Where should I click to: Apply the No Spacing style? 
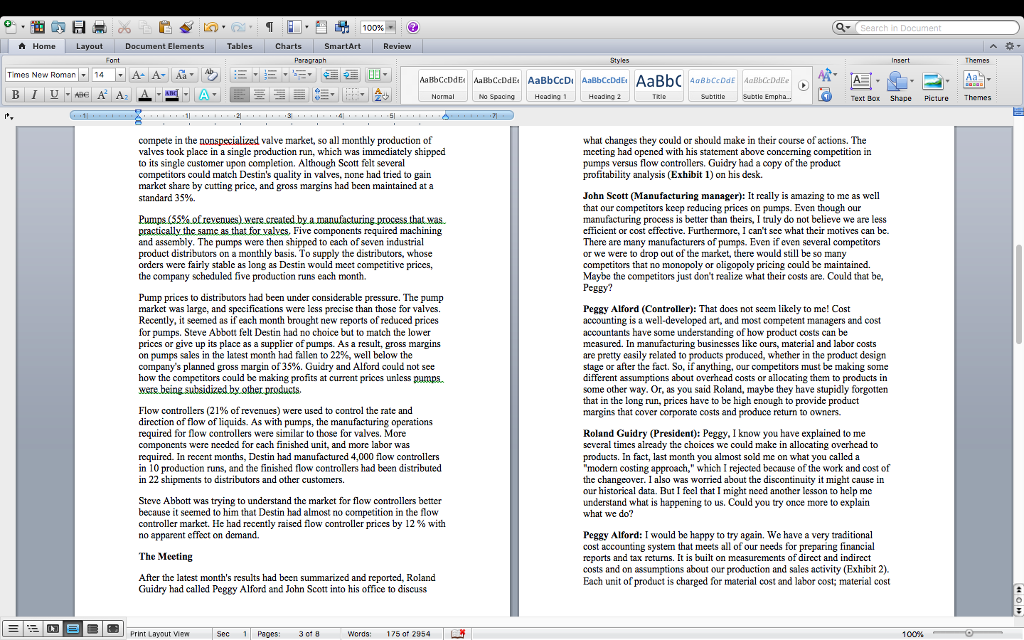tap(496, 86)
